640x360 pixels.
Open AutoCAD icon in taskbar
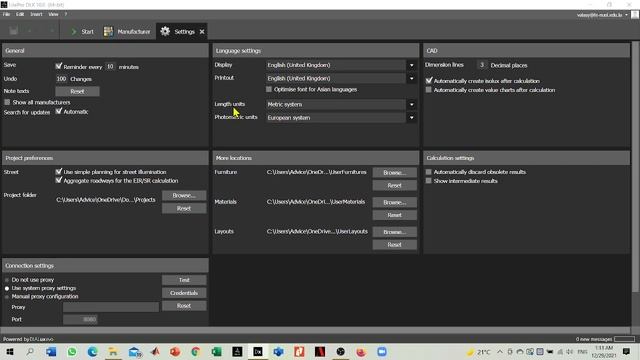point(237,351)
